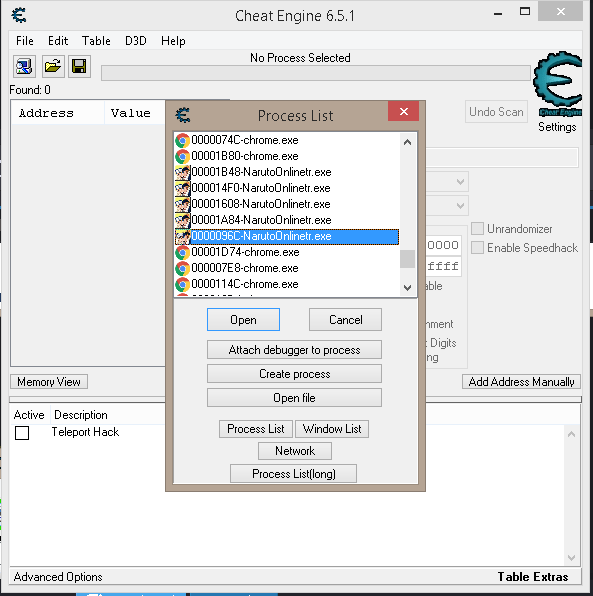This screenshot has width=593, height=596.
Task: Click the process list scrollbar thumb
Action: (x=407, y=259)
